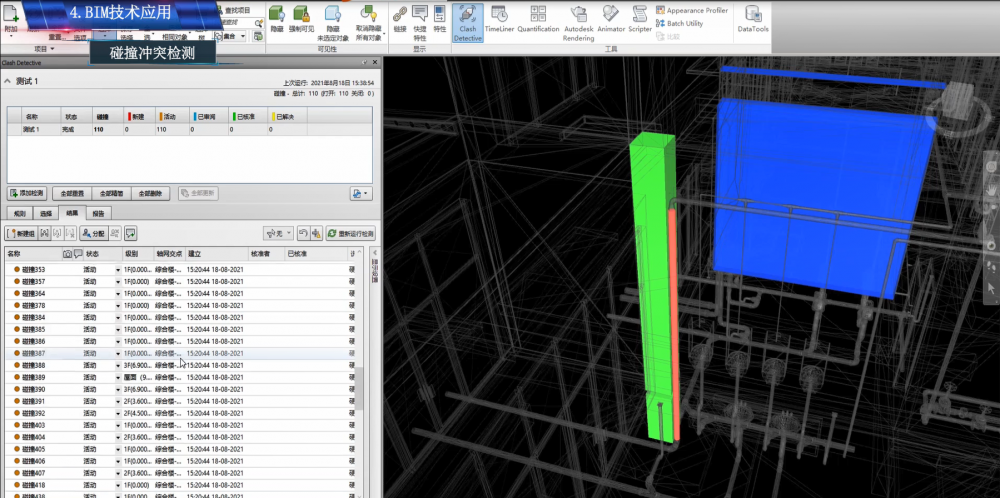Toggle the 链接 links display button
This screenshot has width=1000, height=498.
(x=400, y=19)
